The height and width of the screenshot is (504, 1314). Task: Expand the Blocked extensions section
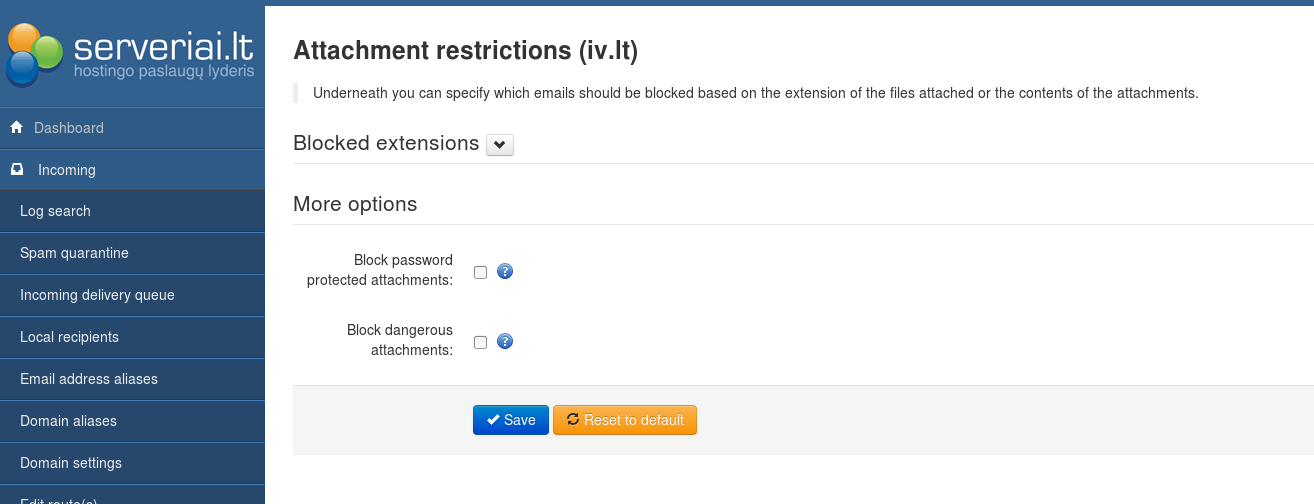[x=500, y=145]
